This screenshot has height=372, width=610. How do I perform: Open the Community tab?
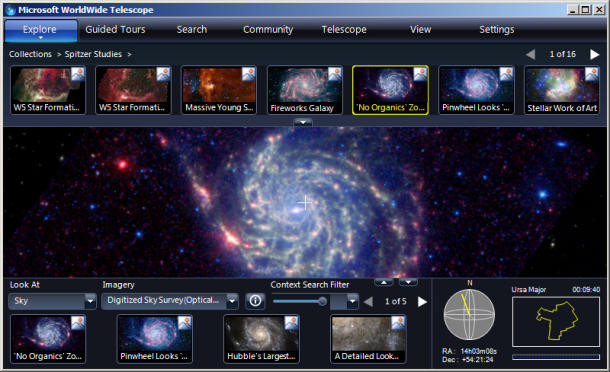click(x=268, y=29)
